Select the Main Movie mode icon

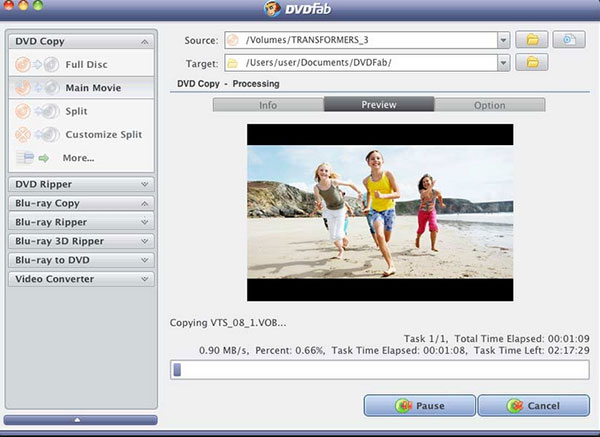click(x=37, y=88)
